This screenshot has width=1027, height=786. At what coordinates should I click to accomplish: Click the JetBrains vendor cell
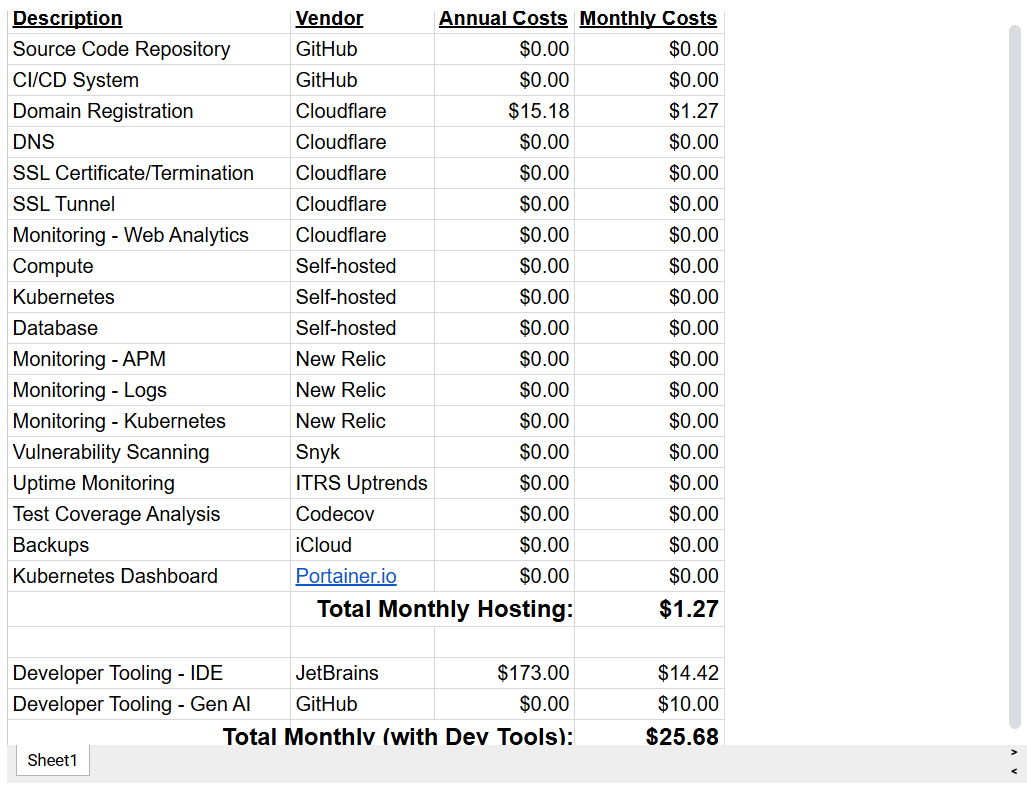coord(362,673)
